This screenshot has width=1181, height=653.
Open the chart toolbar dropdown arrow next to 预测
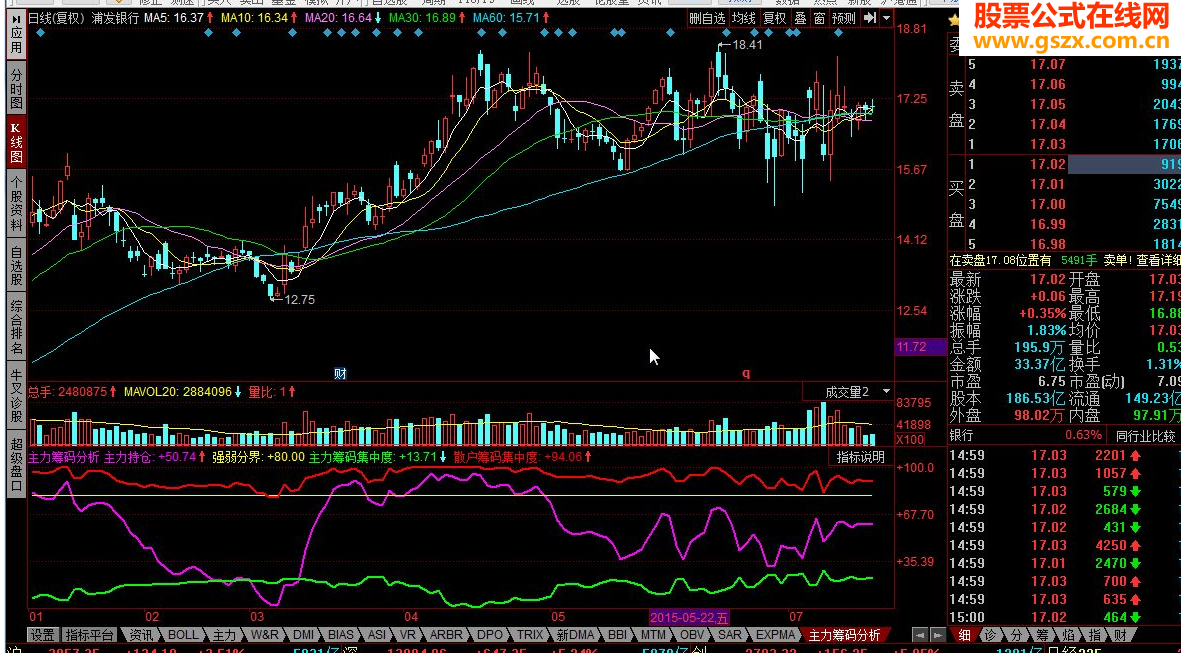coord(886,18)
